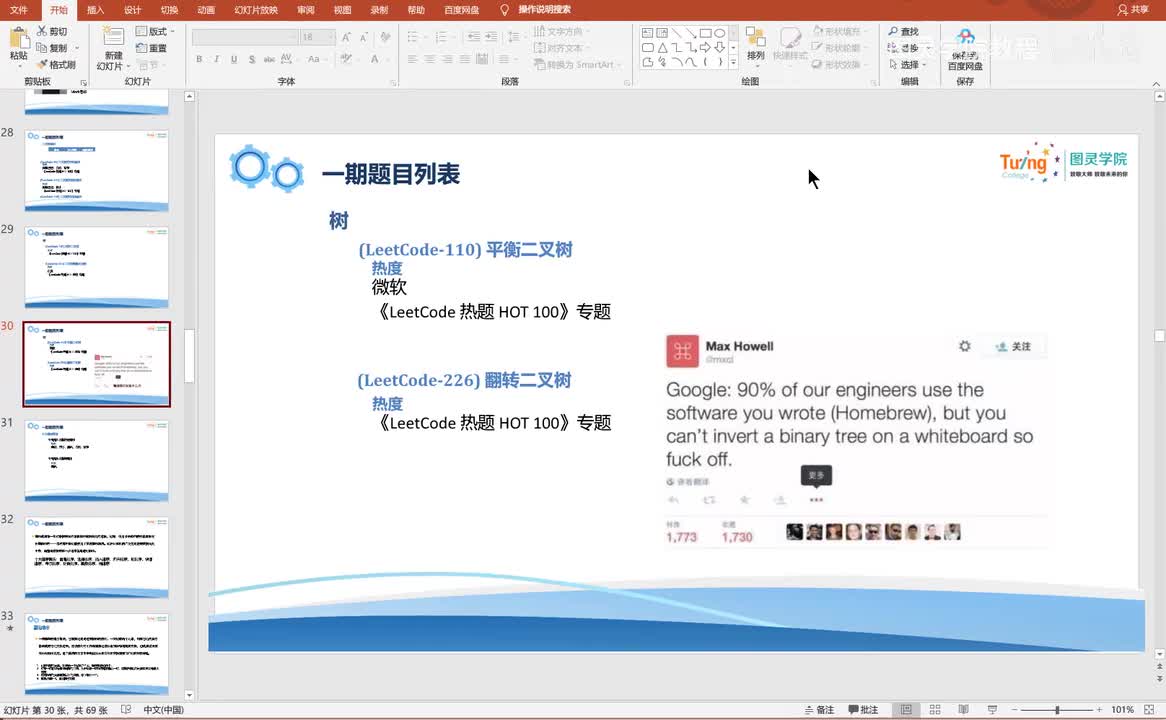This screenshot has height=720, width=1166.
Task: Click the Paste (粘贴) clipboard icon
Action: click(x=19, y=39)
